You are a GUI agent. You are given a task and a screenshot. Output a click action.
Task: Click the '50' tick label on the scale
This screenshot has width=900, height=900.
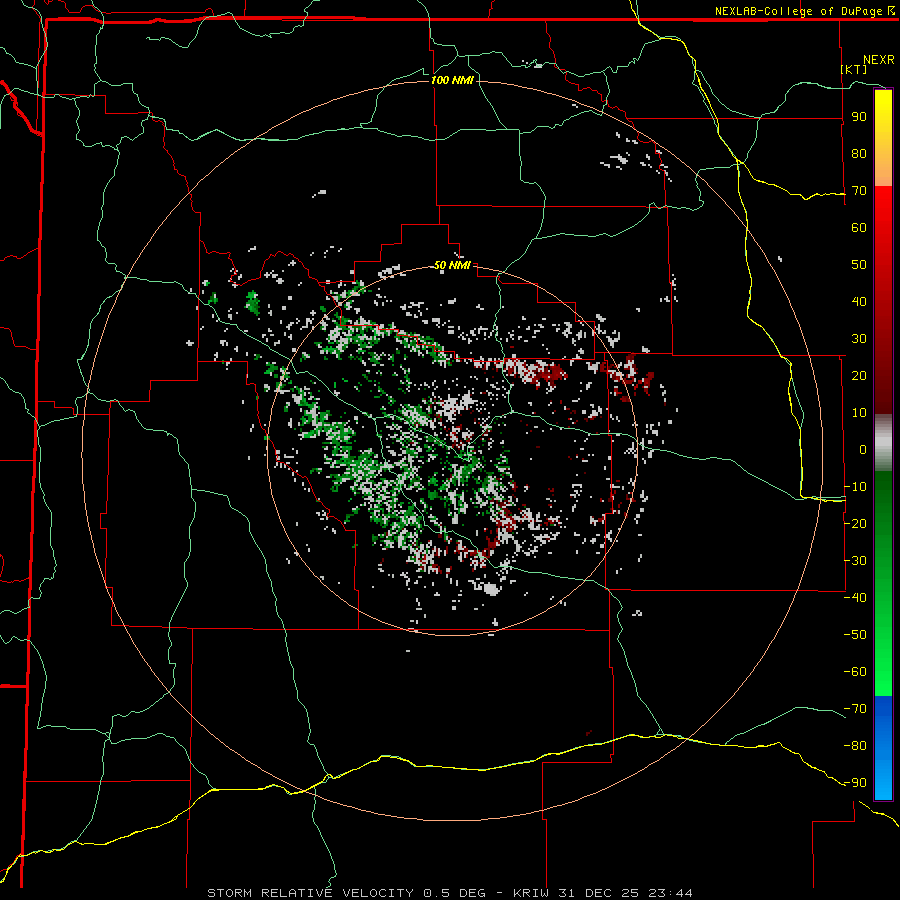point(859,265)
